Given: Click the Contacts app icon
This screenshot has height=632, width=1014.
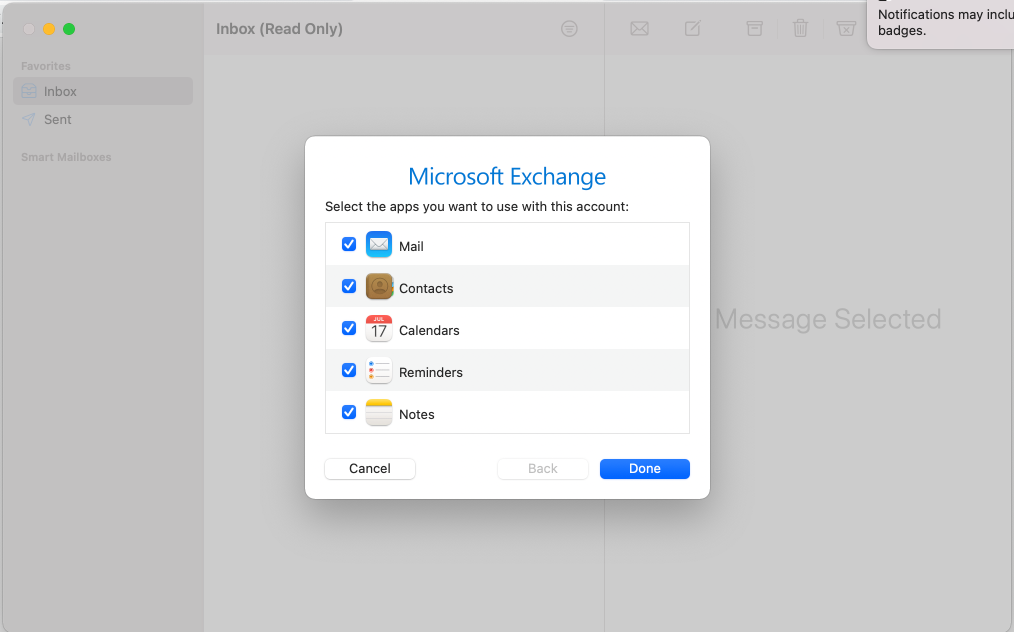Looking at the screenshot, I should click(x=379, y=287).
